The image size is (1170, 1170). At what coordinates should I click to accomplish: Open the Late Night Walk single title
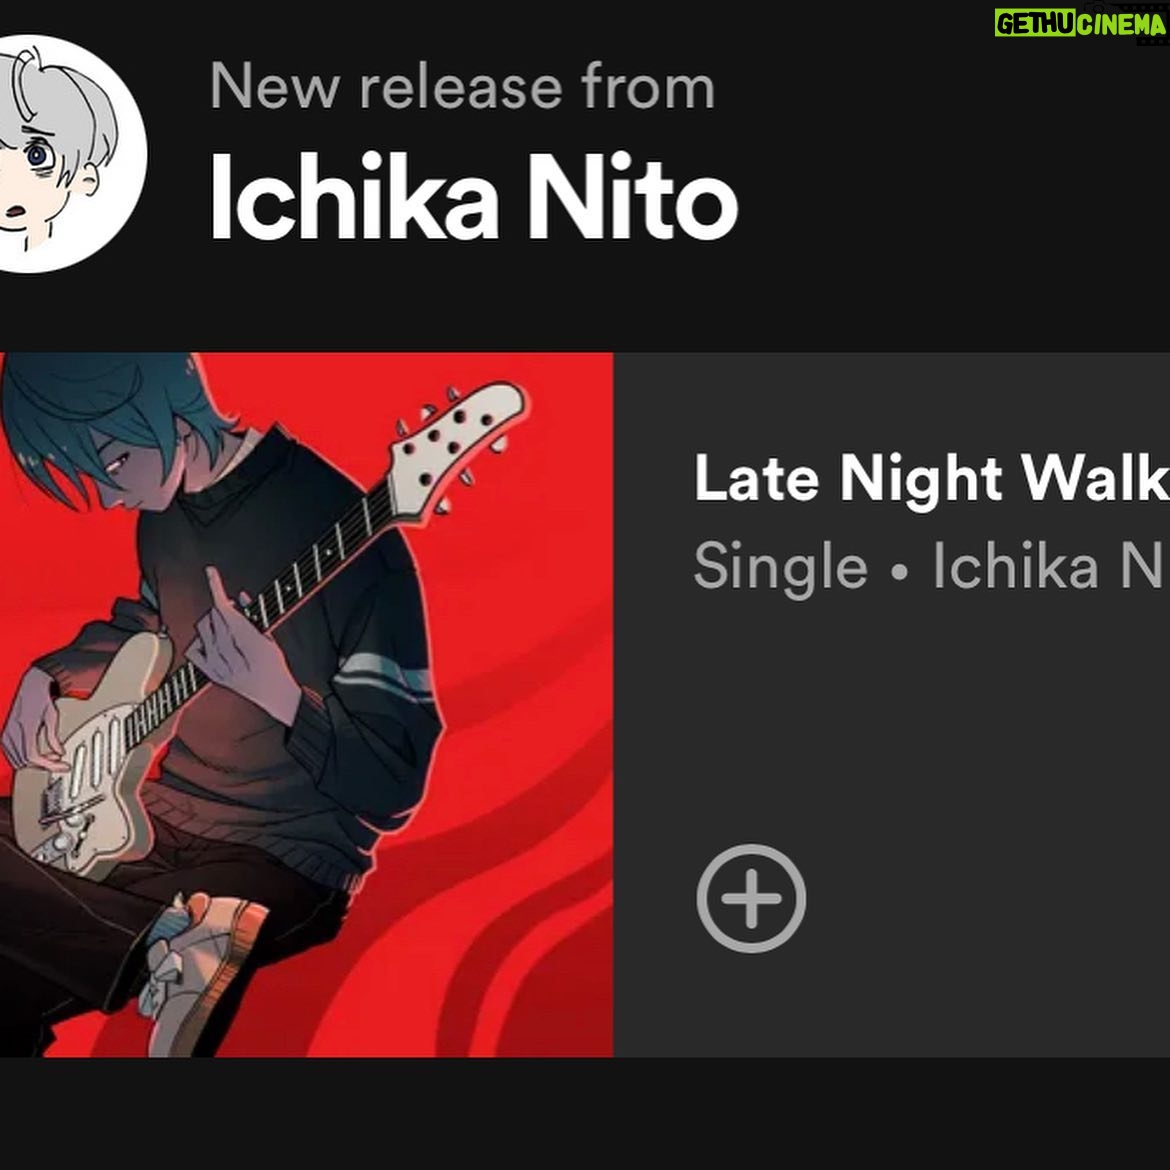(x=931, y=480)
